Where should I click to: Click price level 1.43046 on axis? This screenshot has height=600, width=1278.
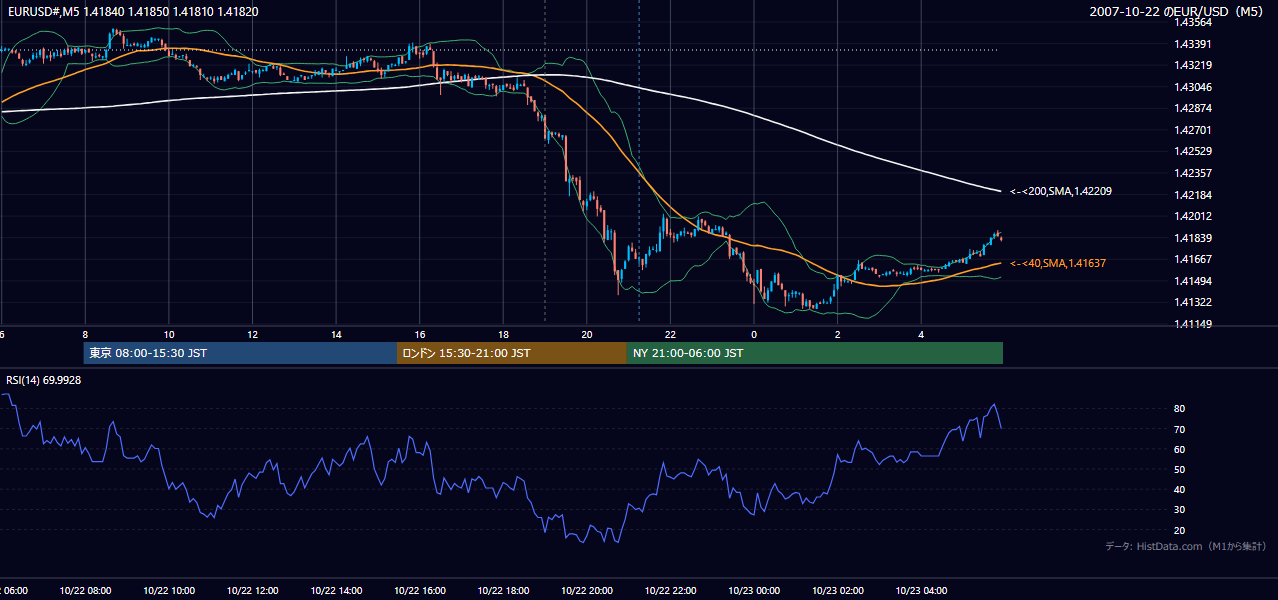(x=1191, y=87)
